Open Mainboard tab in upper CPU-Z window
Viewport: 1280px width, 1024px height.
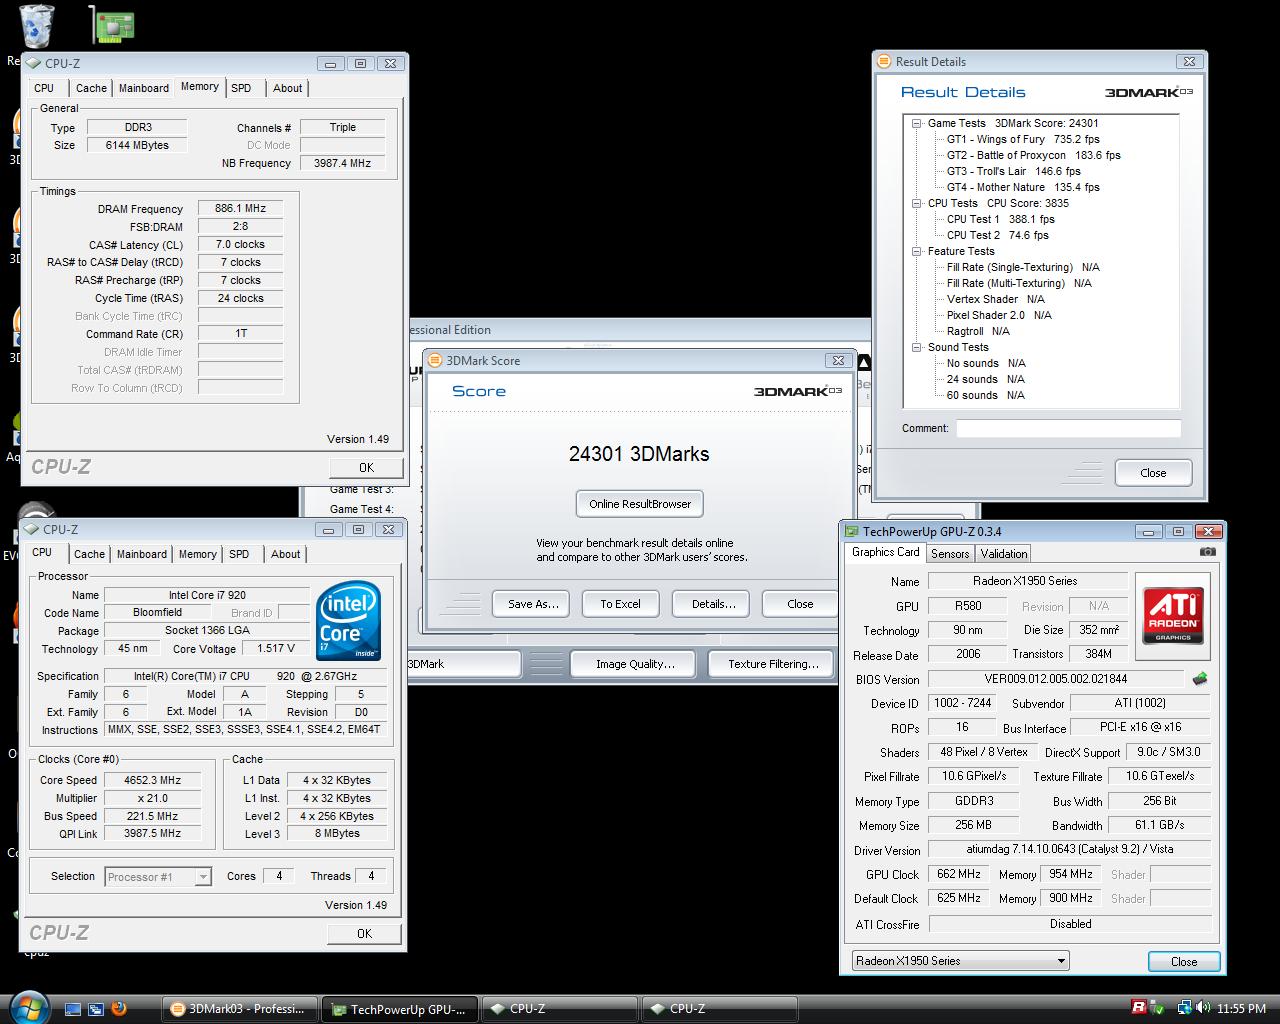pyautogui.click(x=144, y=88)
